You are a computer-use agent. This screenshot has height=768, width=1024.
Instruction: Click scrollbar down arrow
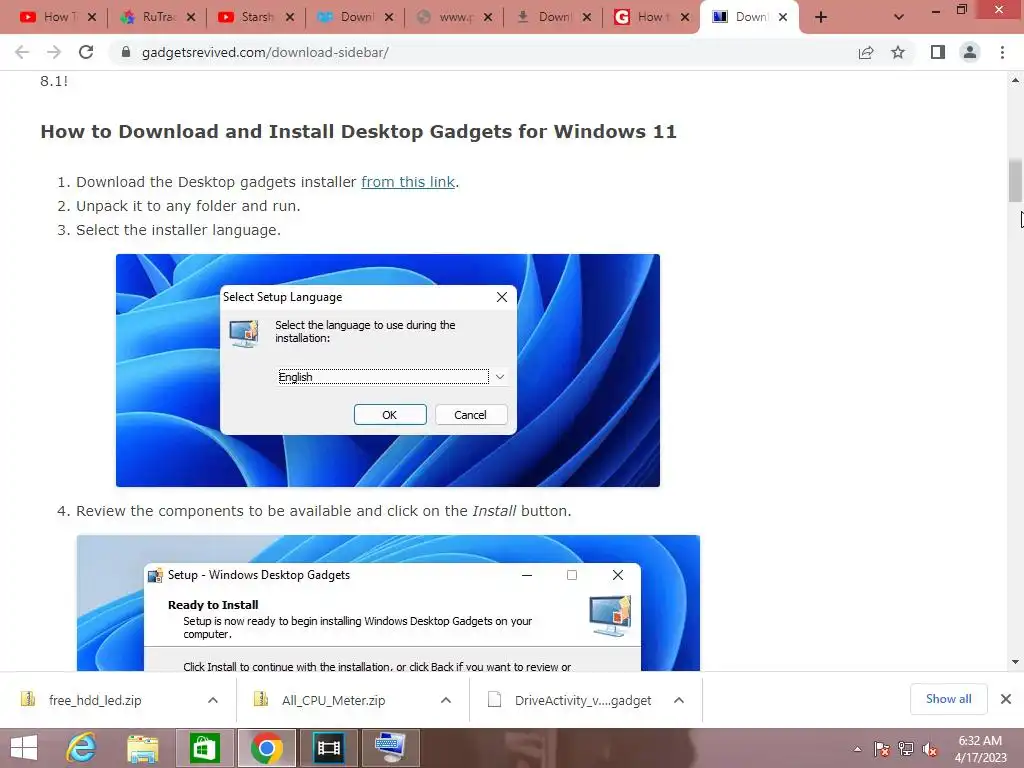coord(1015,662)
